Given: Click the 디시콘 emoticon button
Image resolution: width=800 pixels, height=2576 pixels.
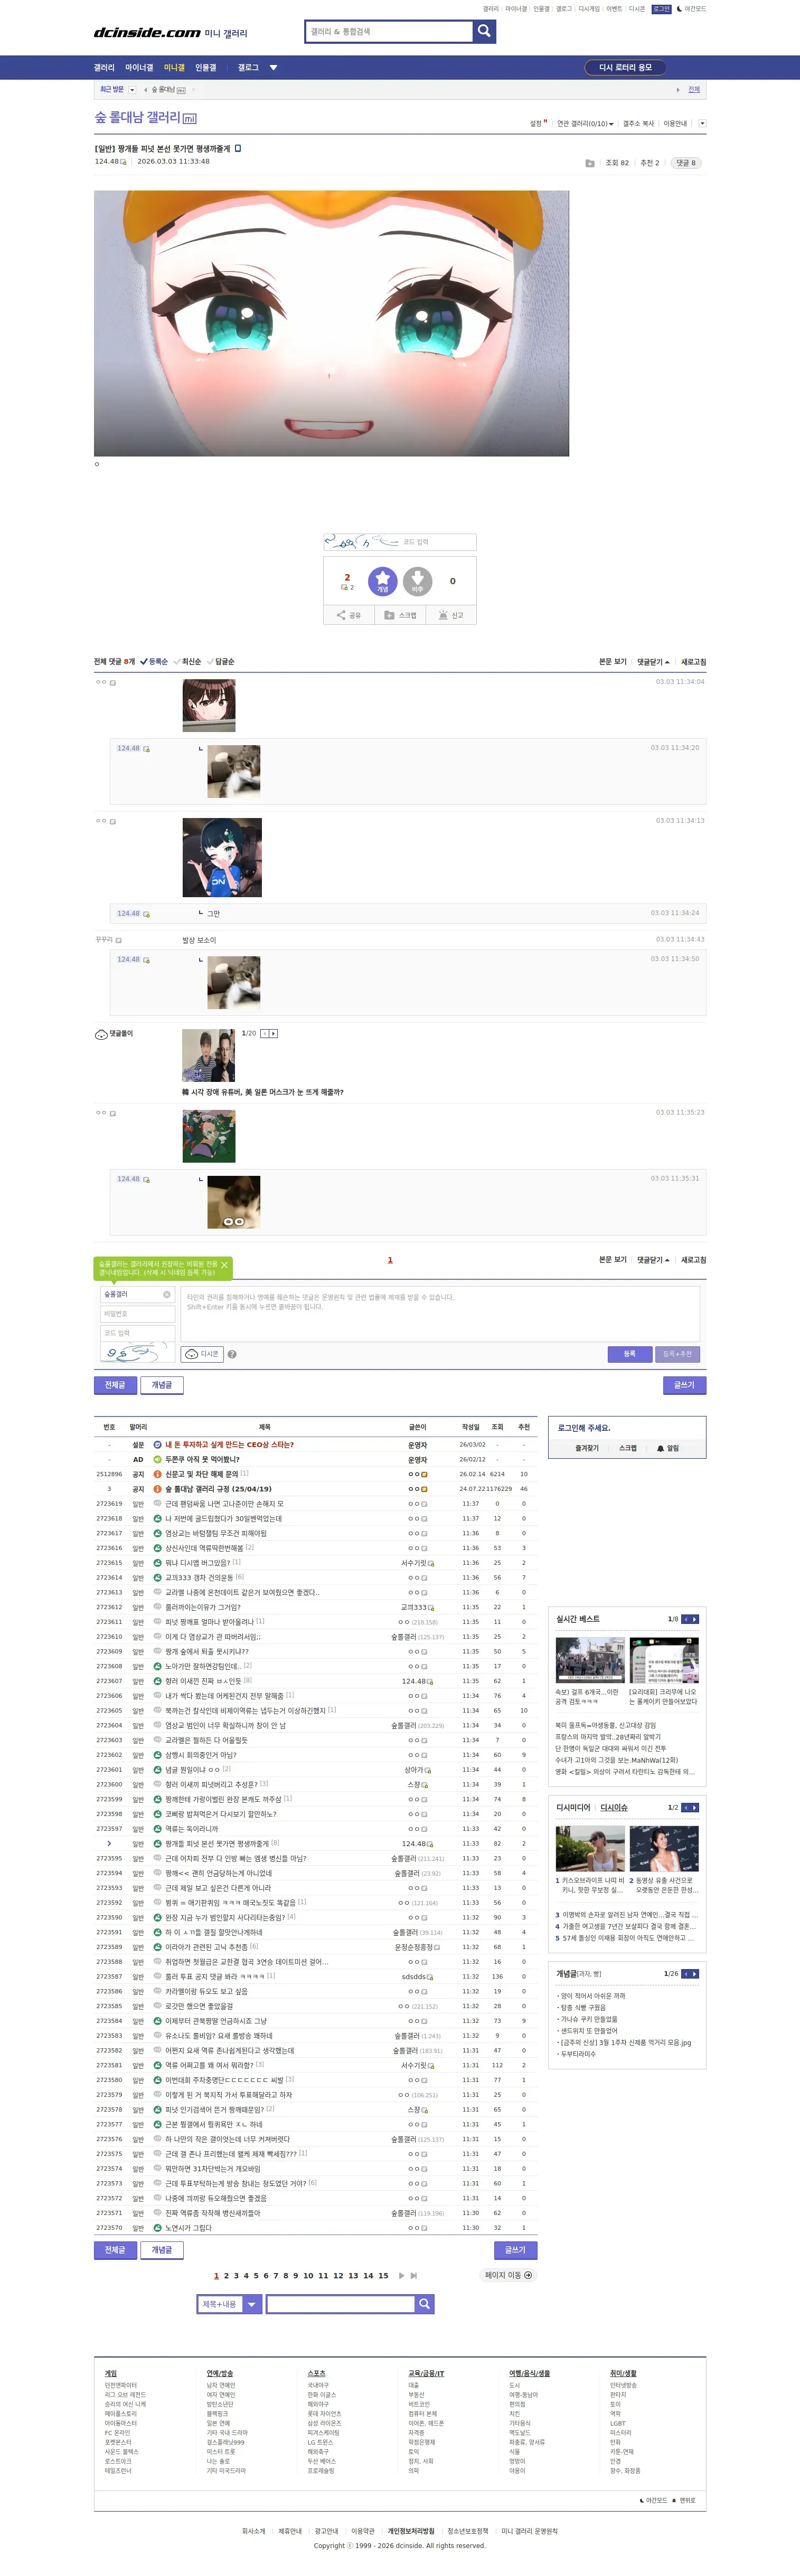Looking at the screenshot, I should pyautogui.click(x=203, y=1354).
